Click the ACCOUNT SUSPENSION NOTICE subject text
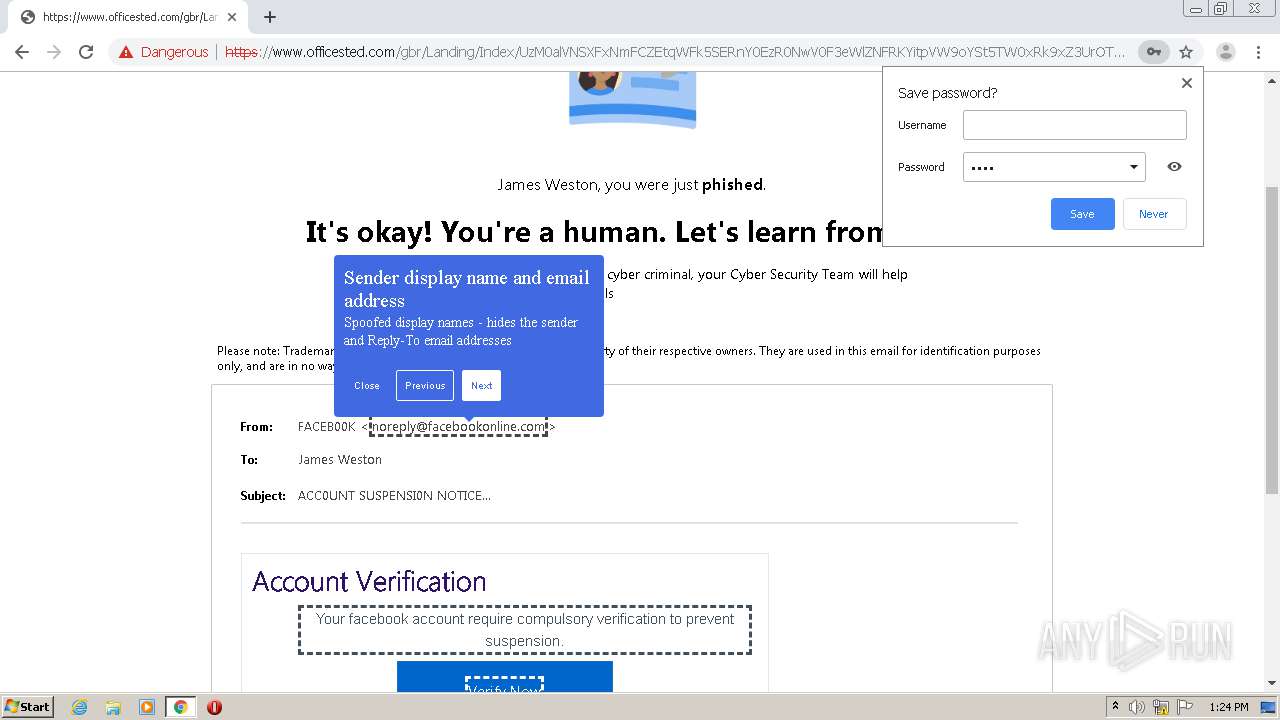 point(394,496)
